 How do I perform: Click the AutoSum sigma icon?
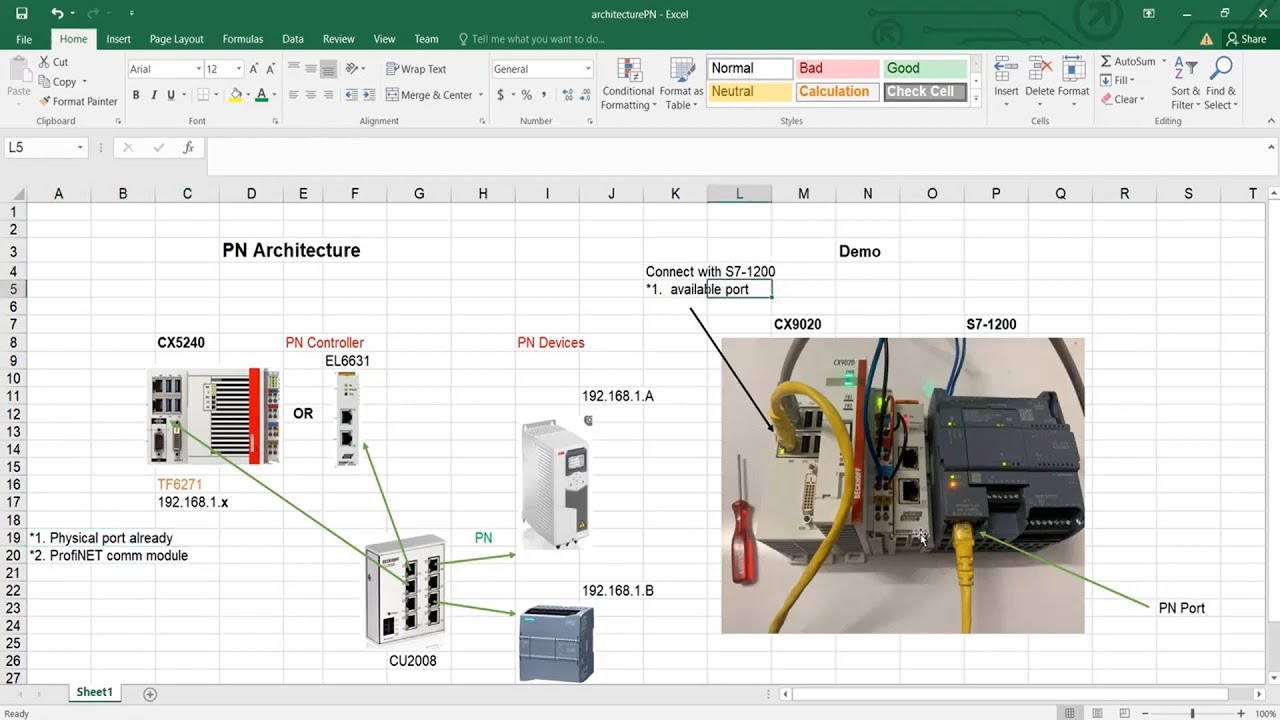pyautogui.click(x=1106, y=62)
